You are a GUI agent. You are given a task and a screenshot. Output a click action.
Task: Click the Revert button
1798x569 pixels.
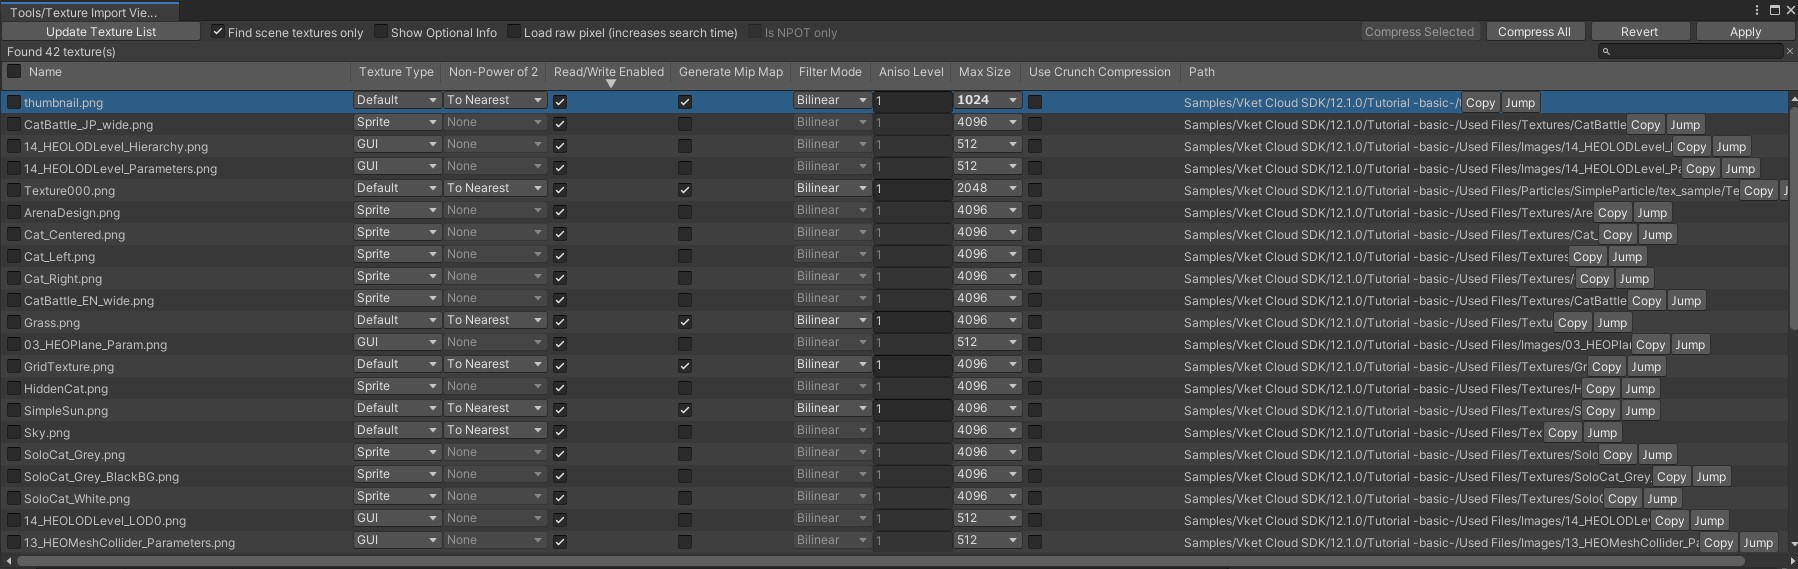click(x=1640, y=32)
